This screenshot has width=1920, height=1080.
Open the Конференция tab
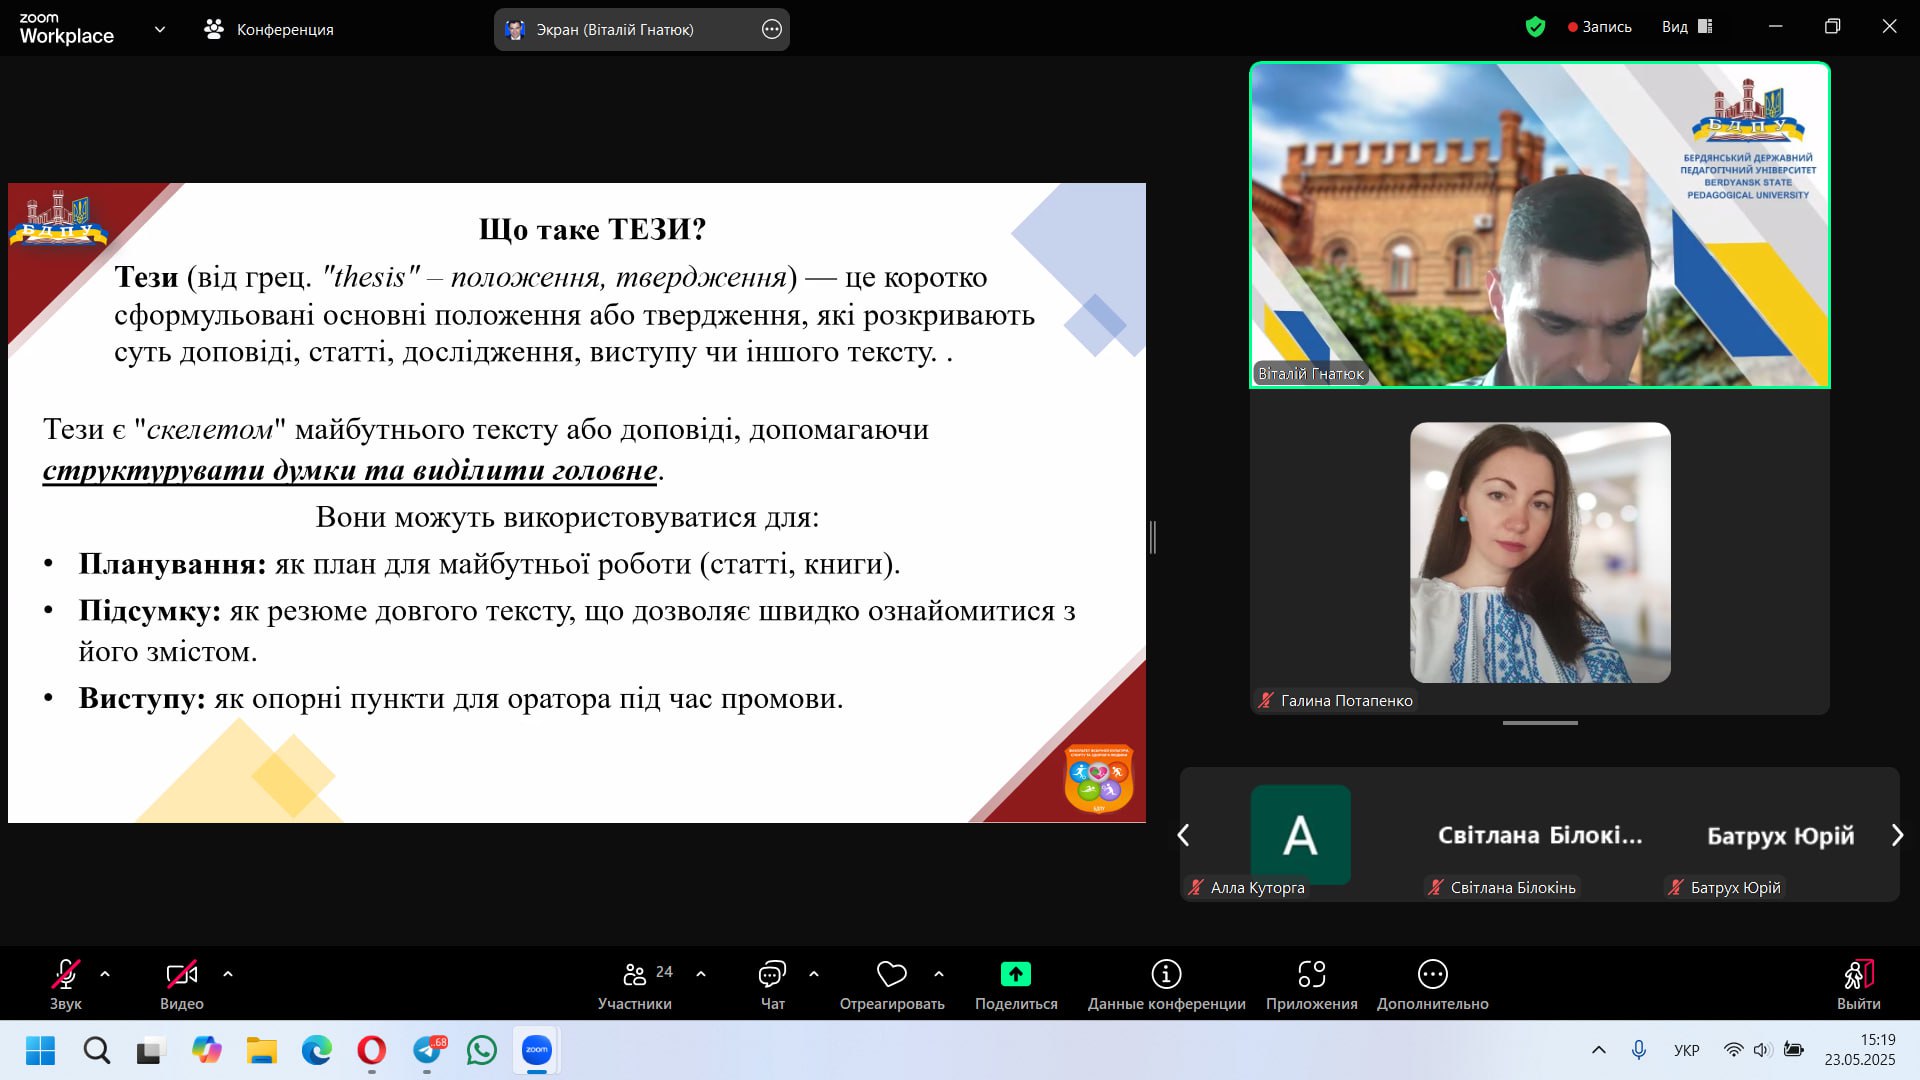pos(269,29)
